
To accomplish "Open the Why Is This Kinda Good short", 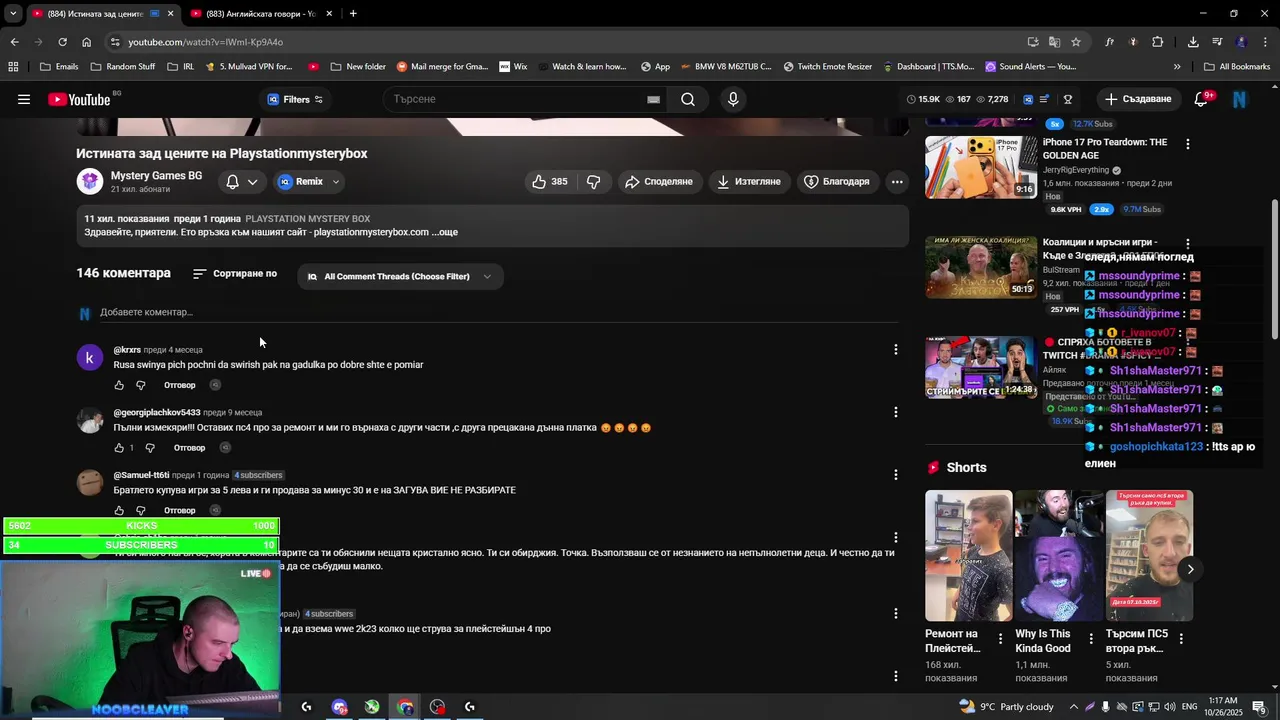I will (x=1059, y=555).
